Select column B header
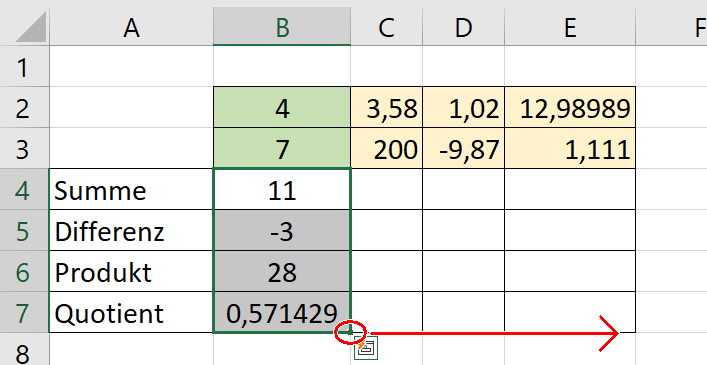This screenshot has height=365, width=707. [282, 27]
